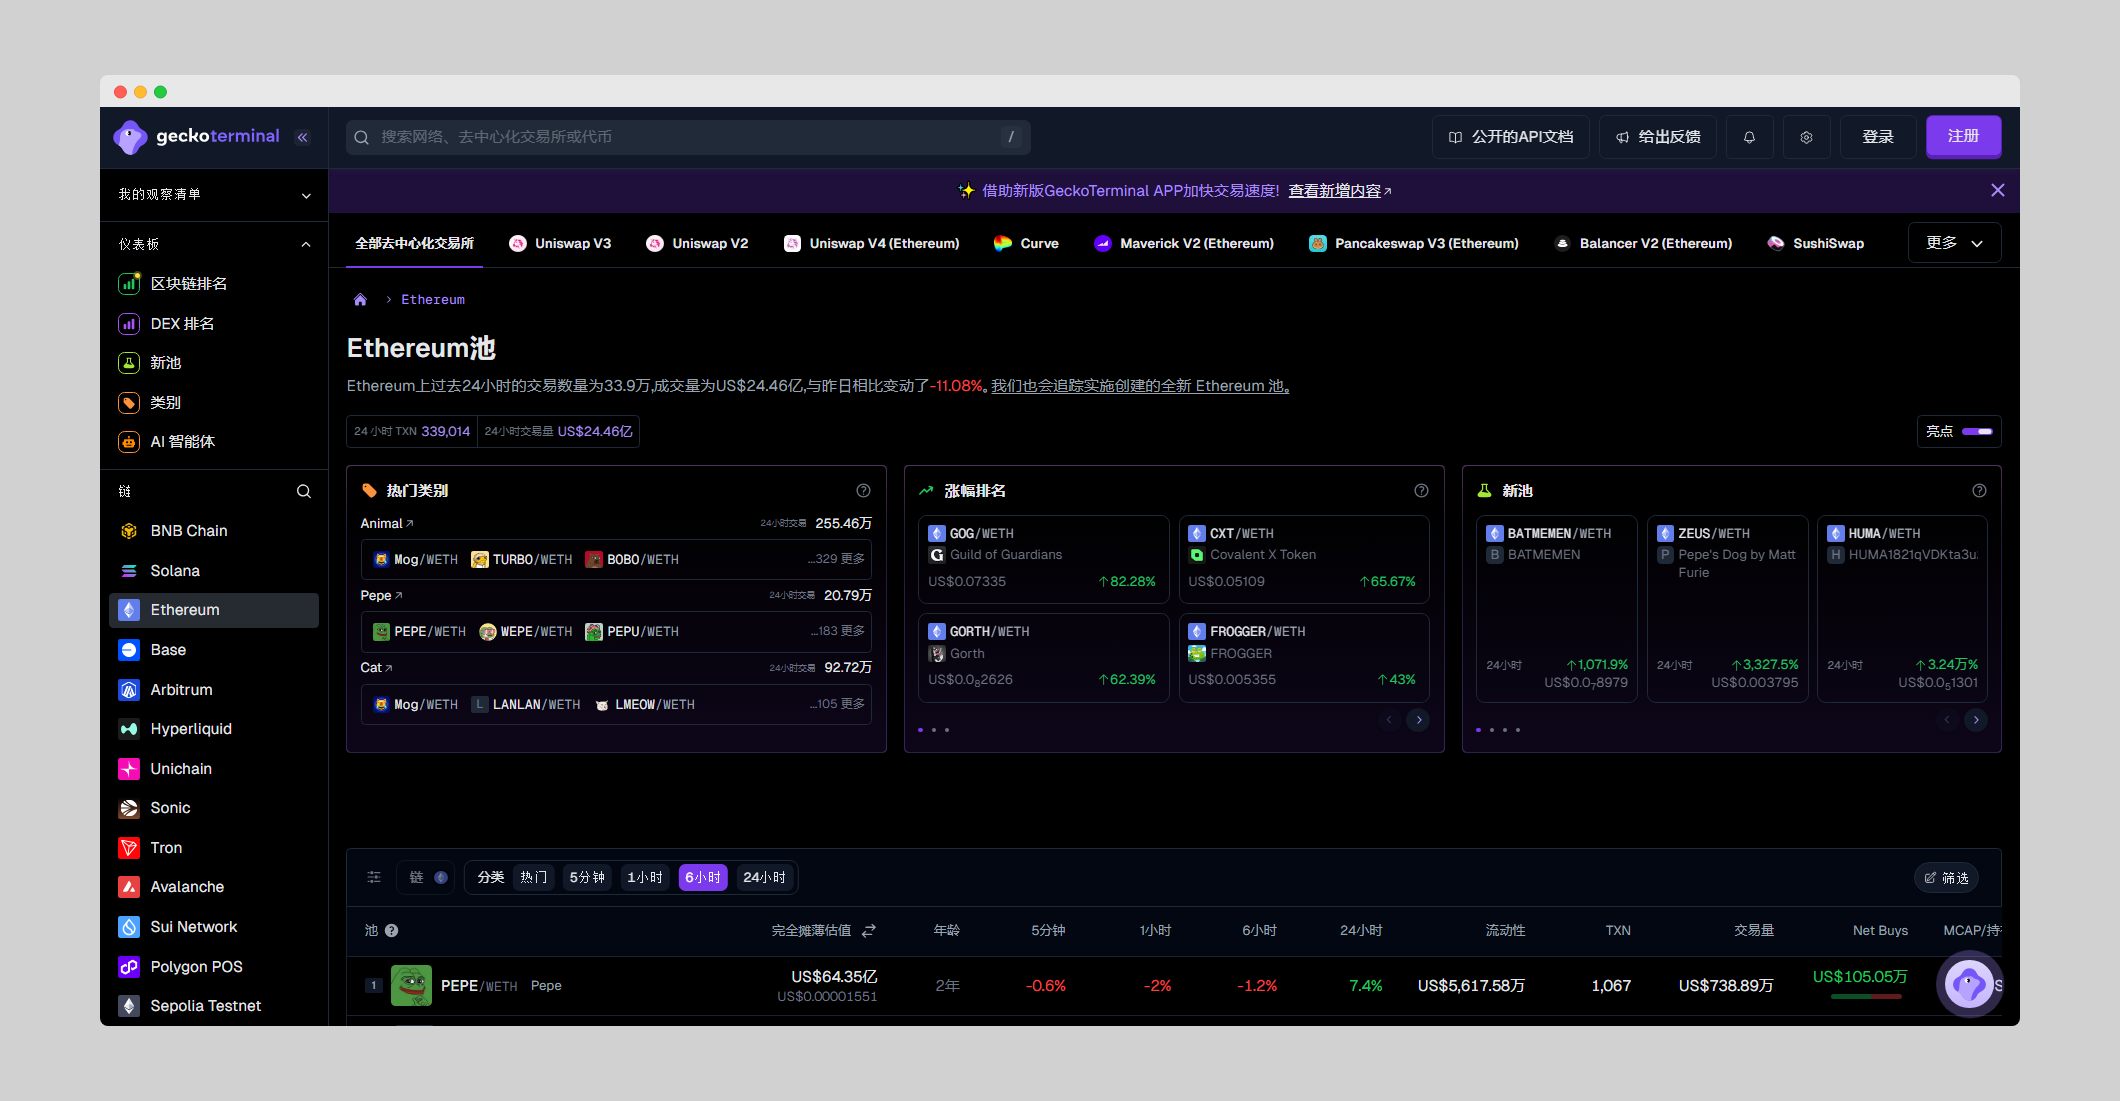Select Base network
This screenshot has height=1101, width=2120.
coord(214,650)
